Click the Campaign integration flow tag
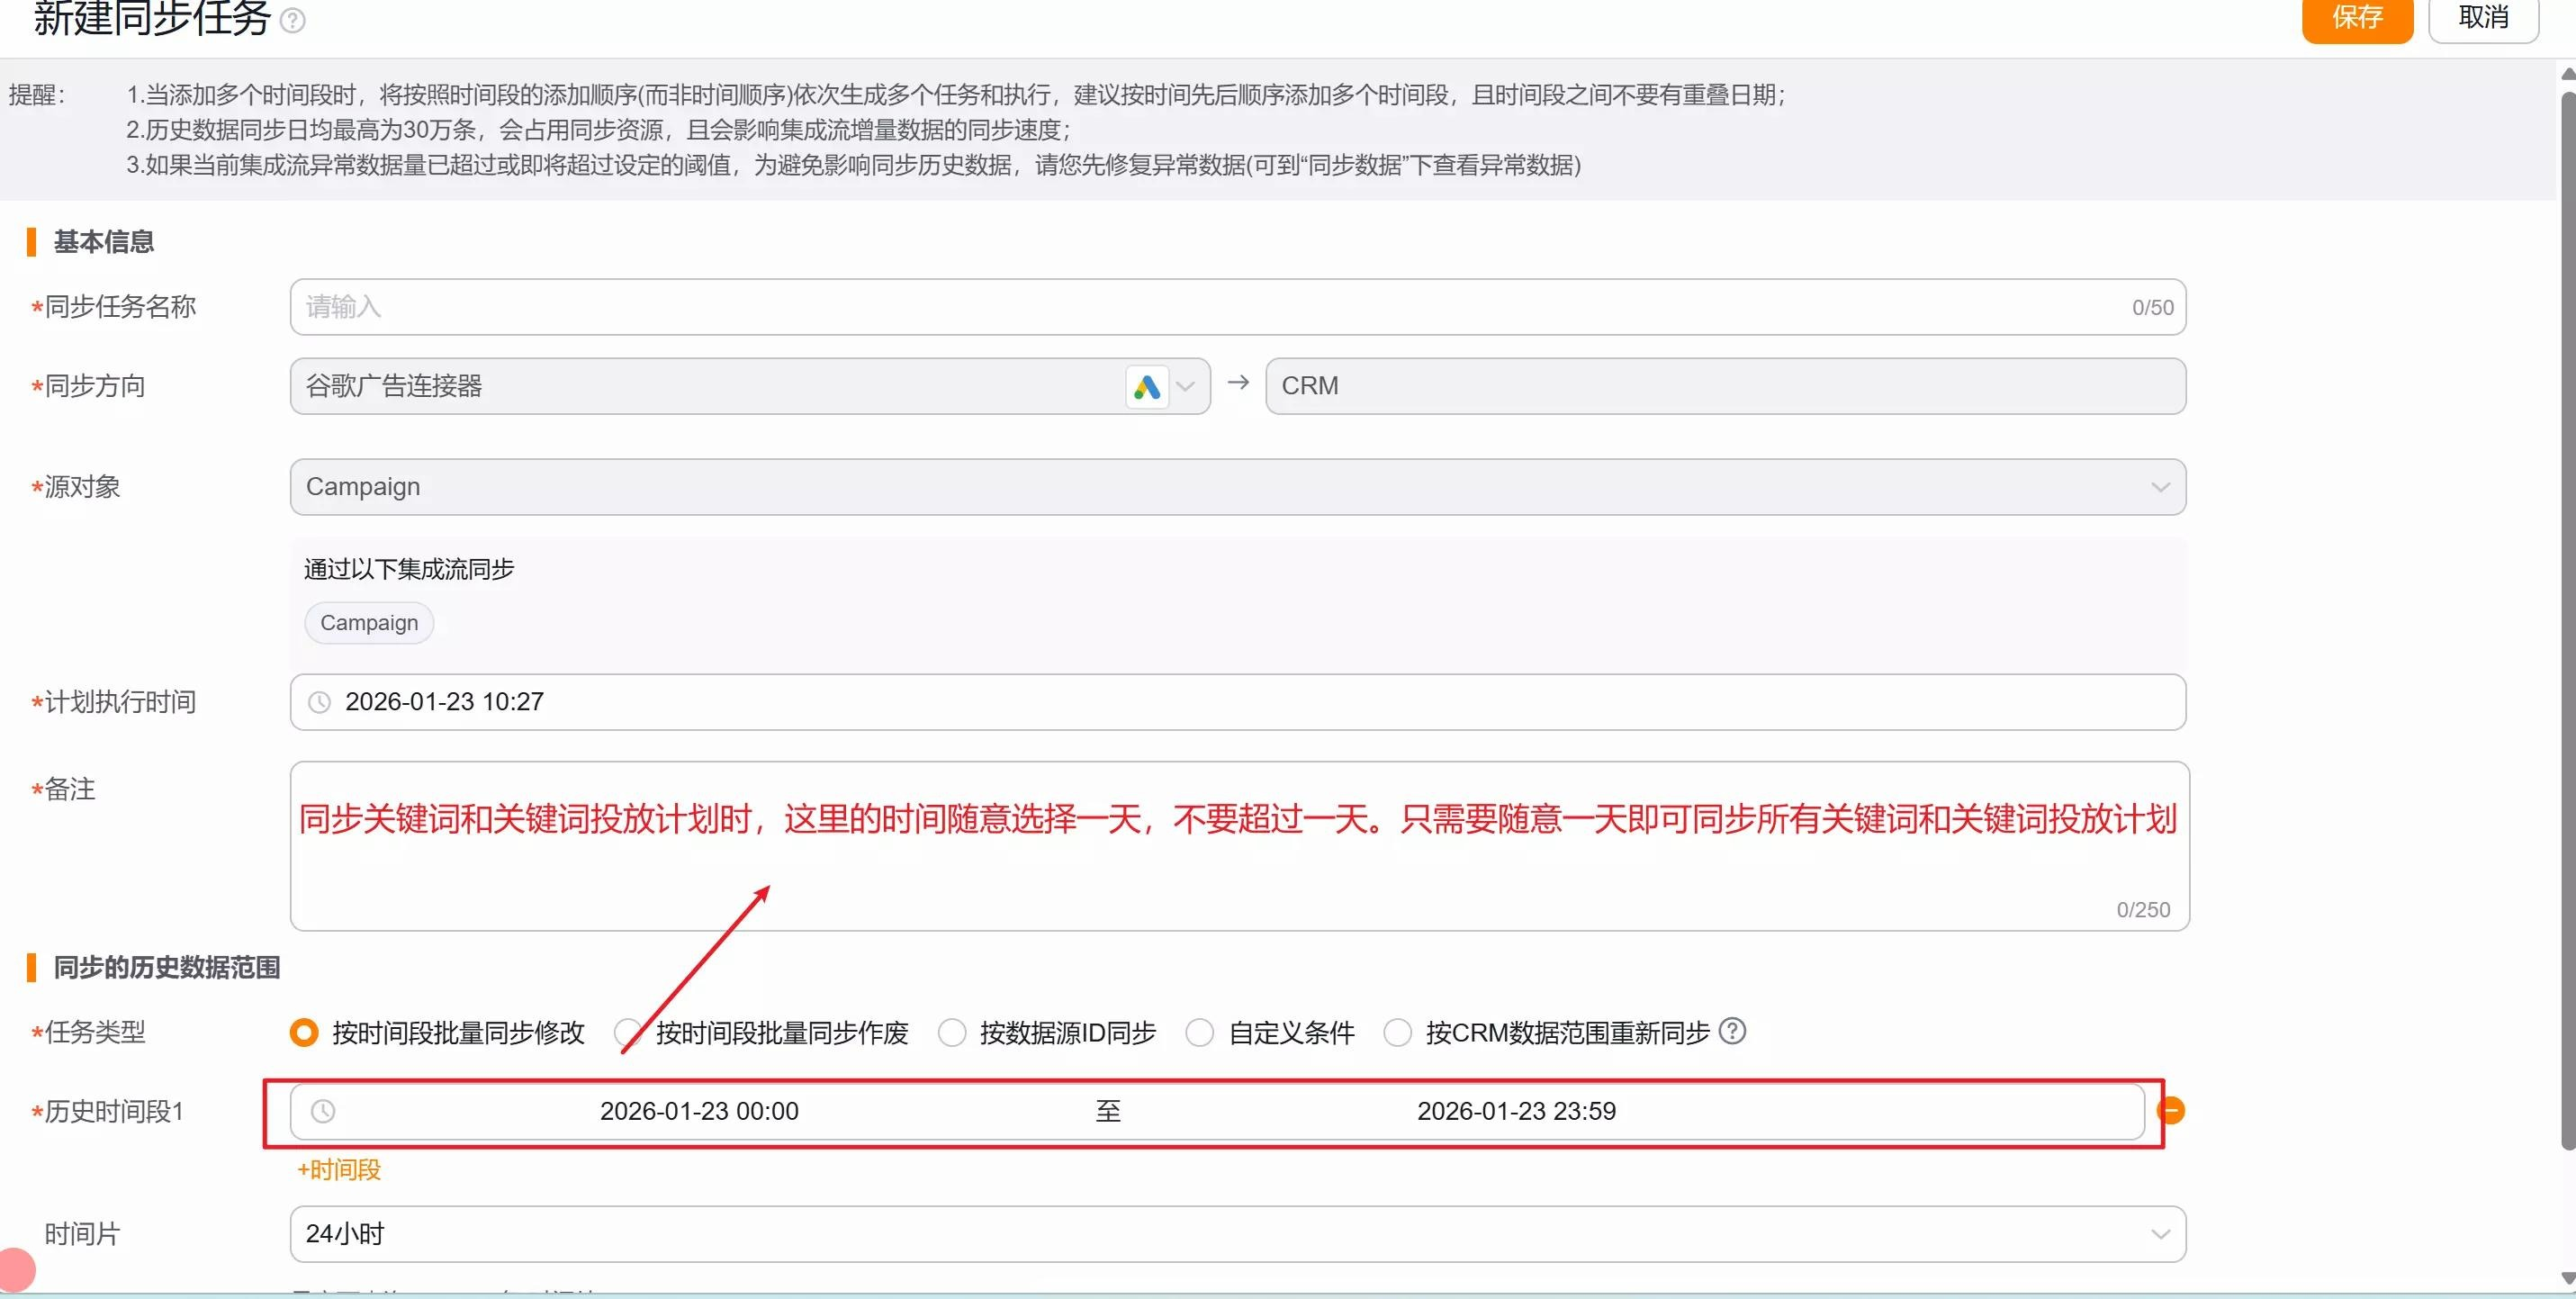The width and height of the screenshot is (2576, 1299). [x=369, y=623]
